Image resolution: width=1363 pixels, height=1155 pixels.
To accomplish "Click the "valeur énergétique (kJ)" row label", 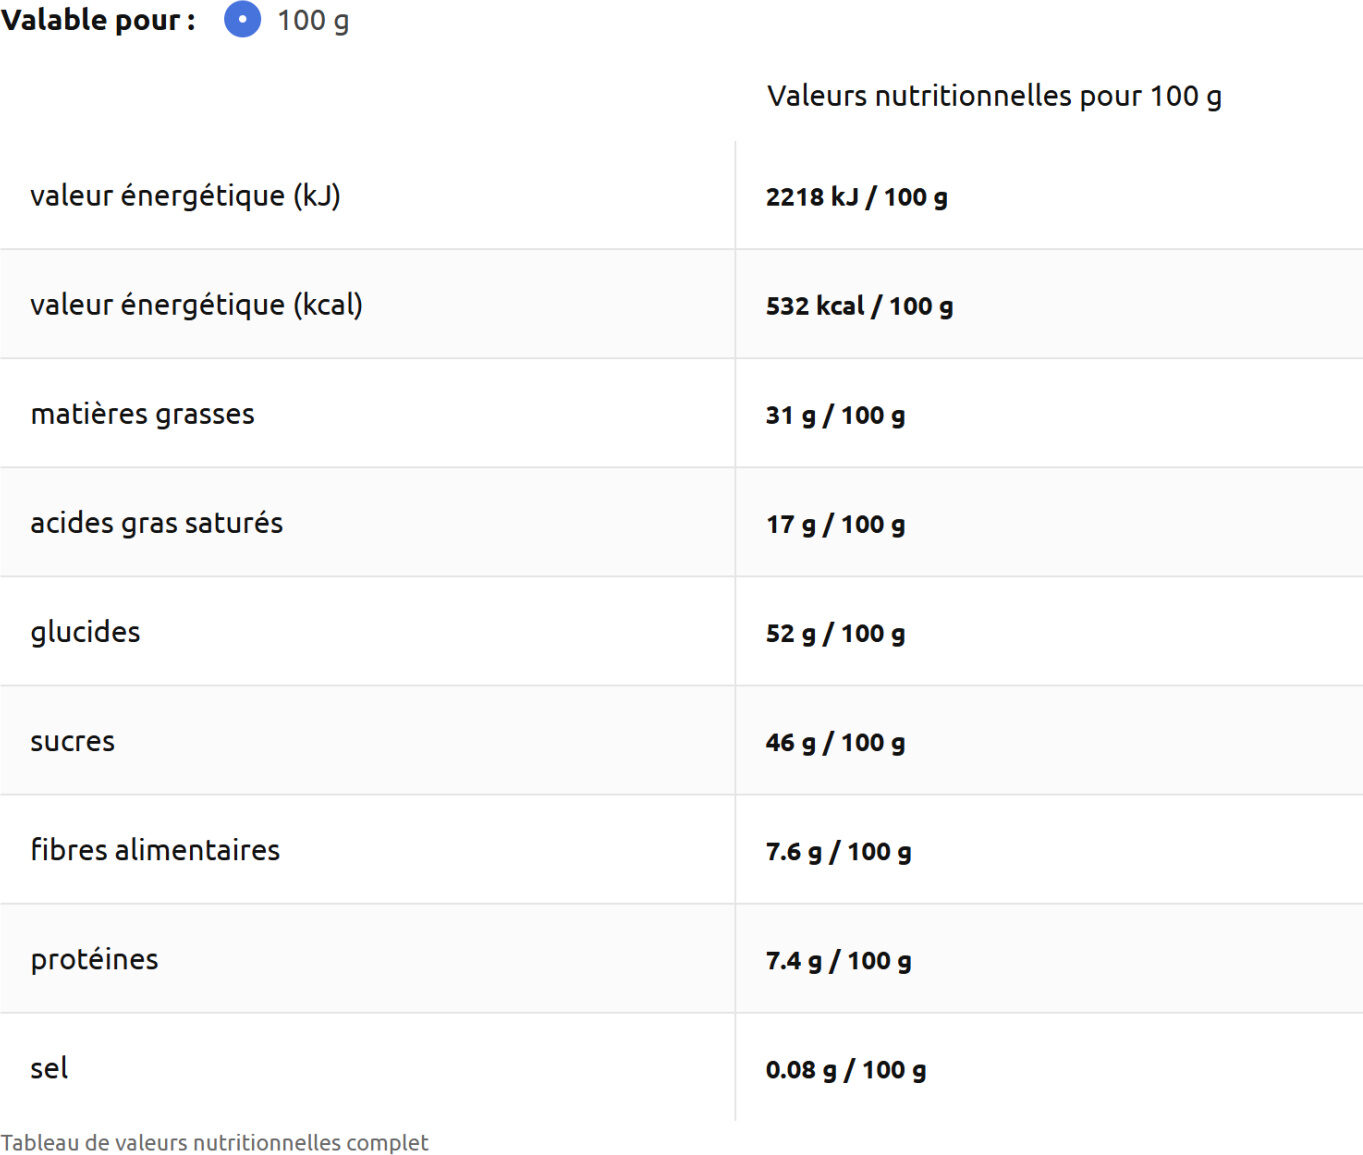I will [185, 196].
